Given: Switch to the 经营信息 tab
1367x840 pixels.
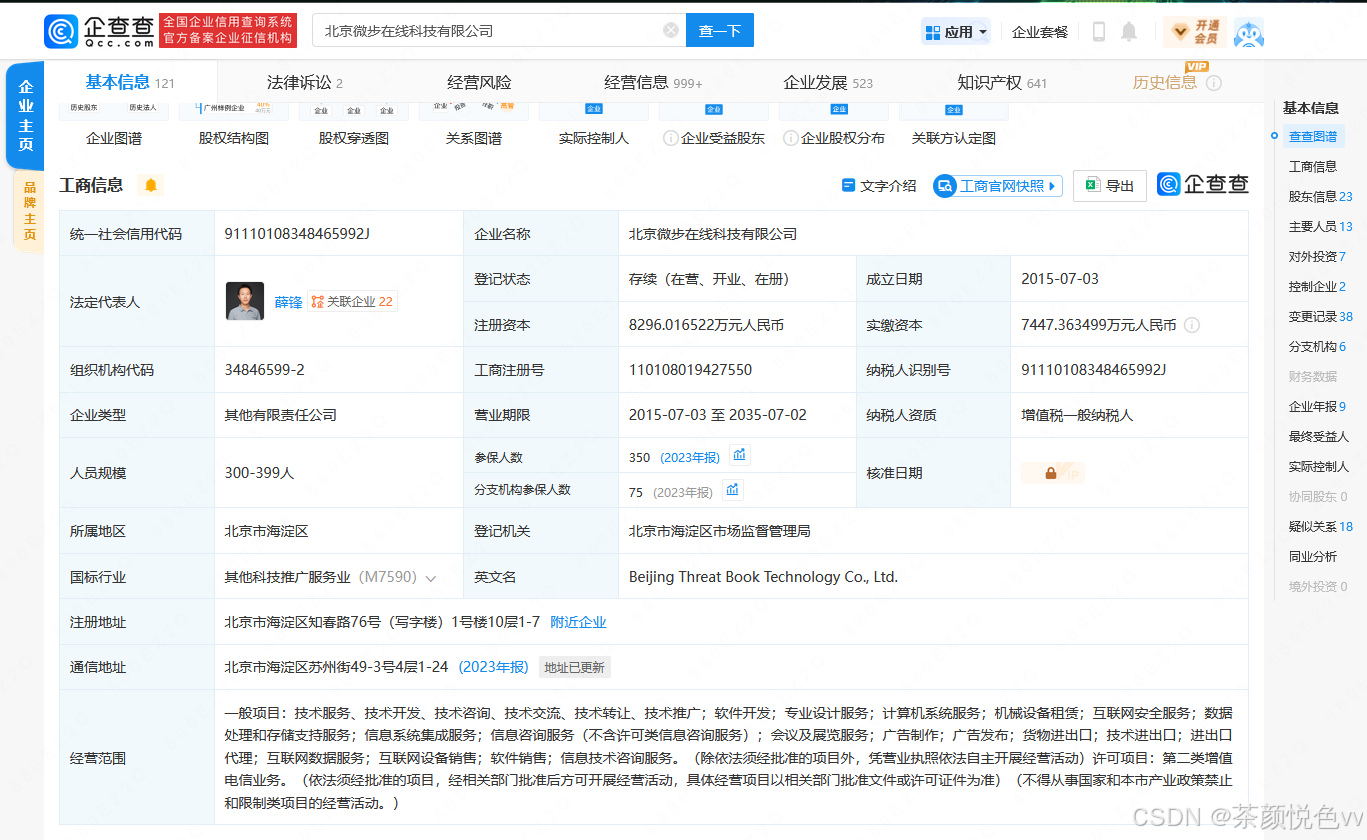Looking at the screenshot, I should coord(653,82).
